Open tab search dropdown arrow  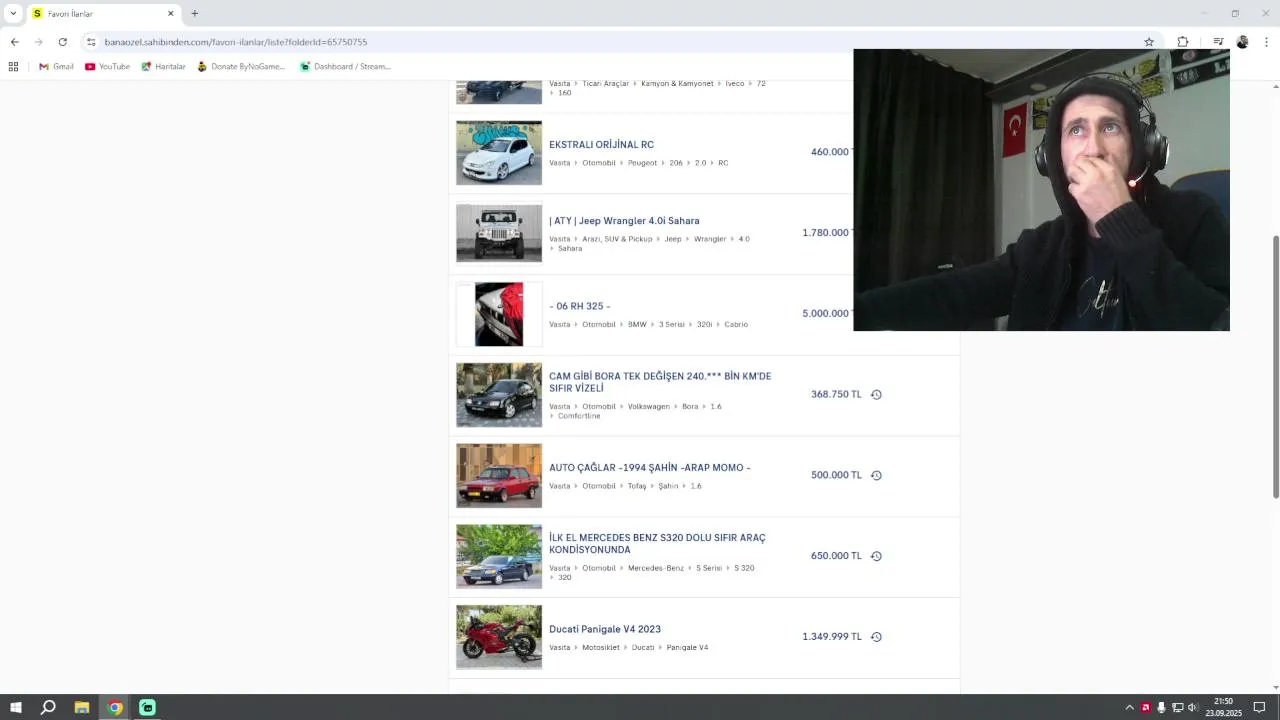[13, 14]
